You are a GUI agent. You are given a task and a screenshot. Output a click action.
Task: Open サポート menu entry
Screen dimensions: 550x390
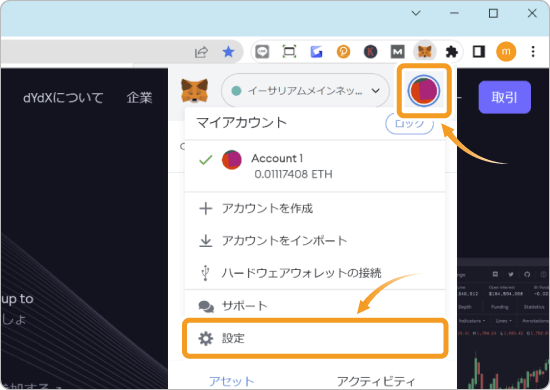[315, 306]
